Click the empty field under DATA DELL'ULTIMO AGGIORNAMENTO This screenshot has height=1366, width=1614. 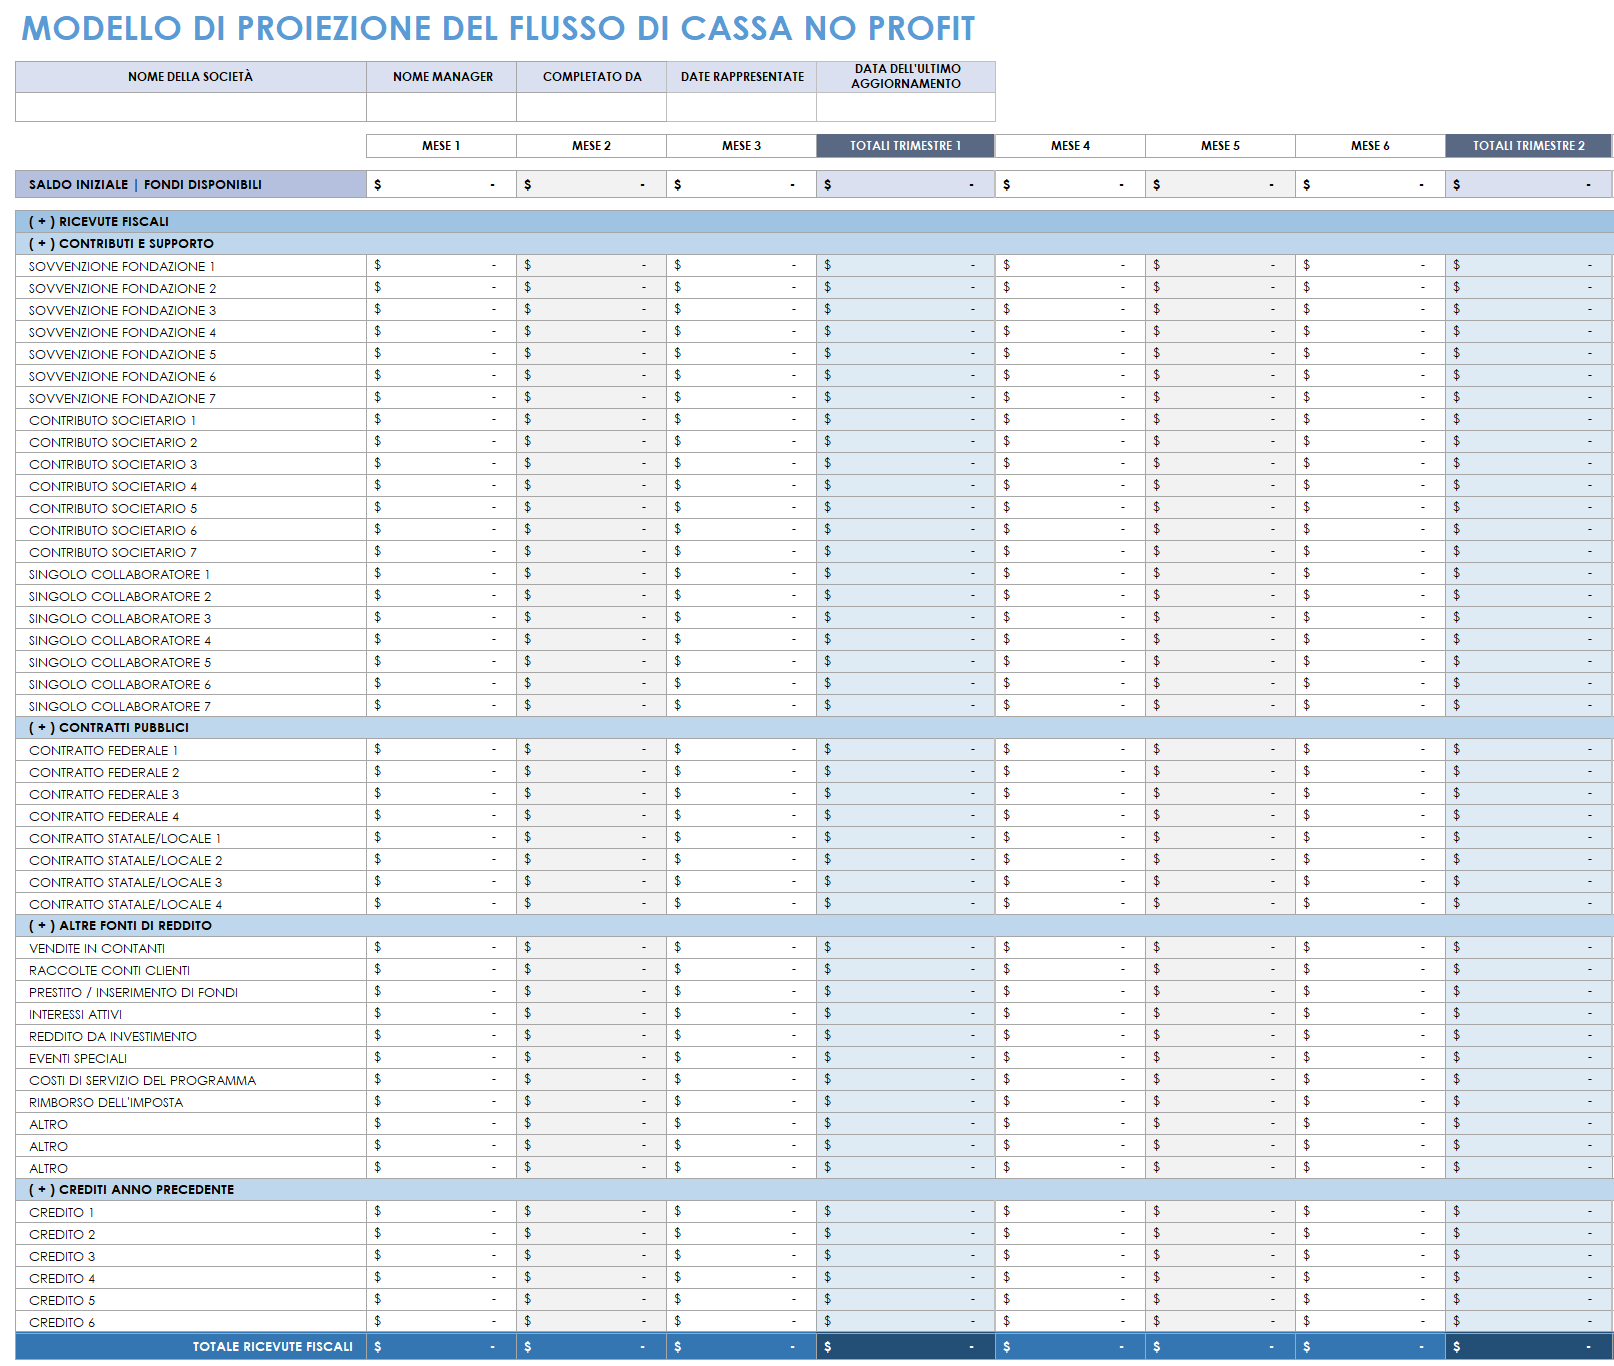906,107
